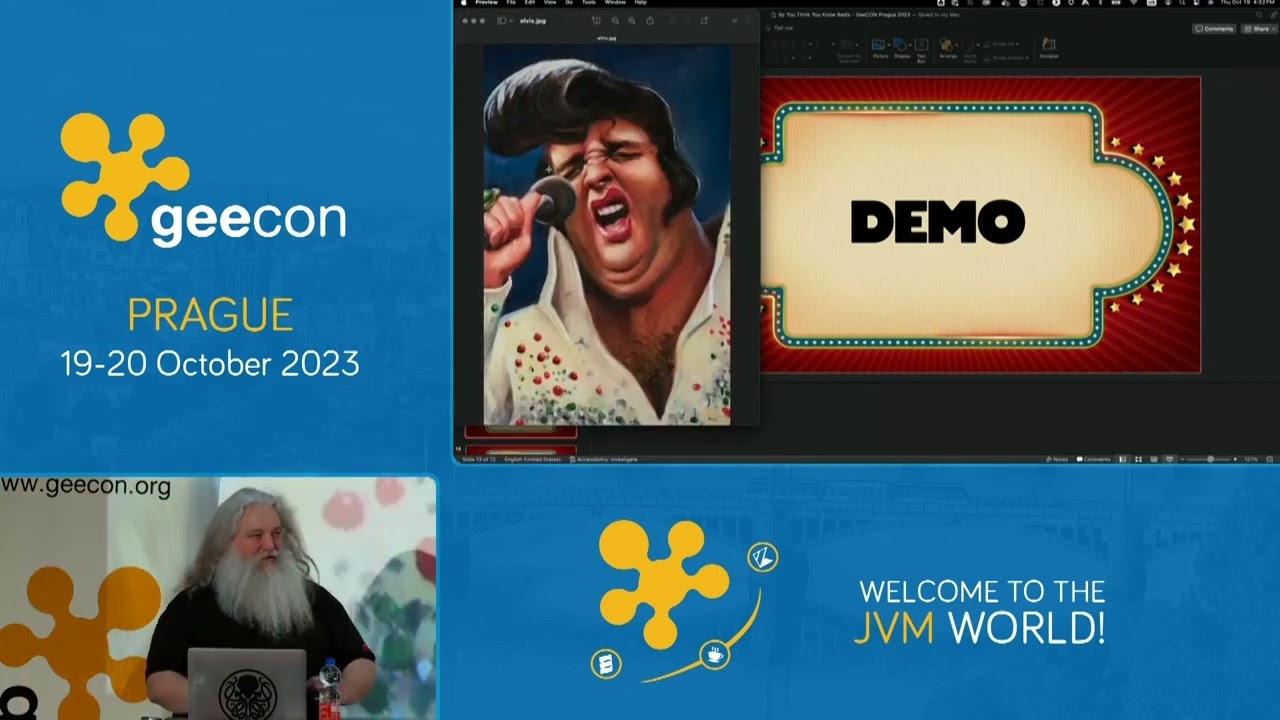This screenshot has width=1280, height=720.
Task: Open the Tools menu
Action: click(x=589, y=3)
